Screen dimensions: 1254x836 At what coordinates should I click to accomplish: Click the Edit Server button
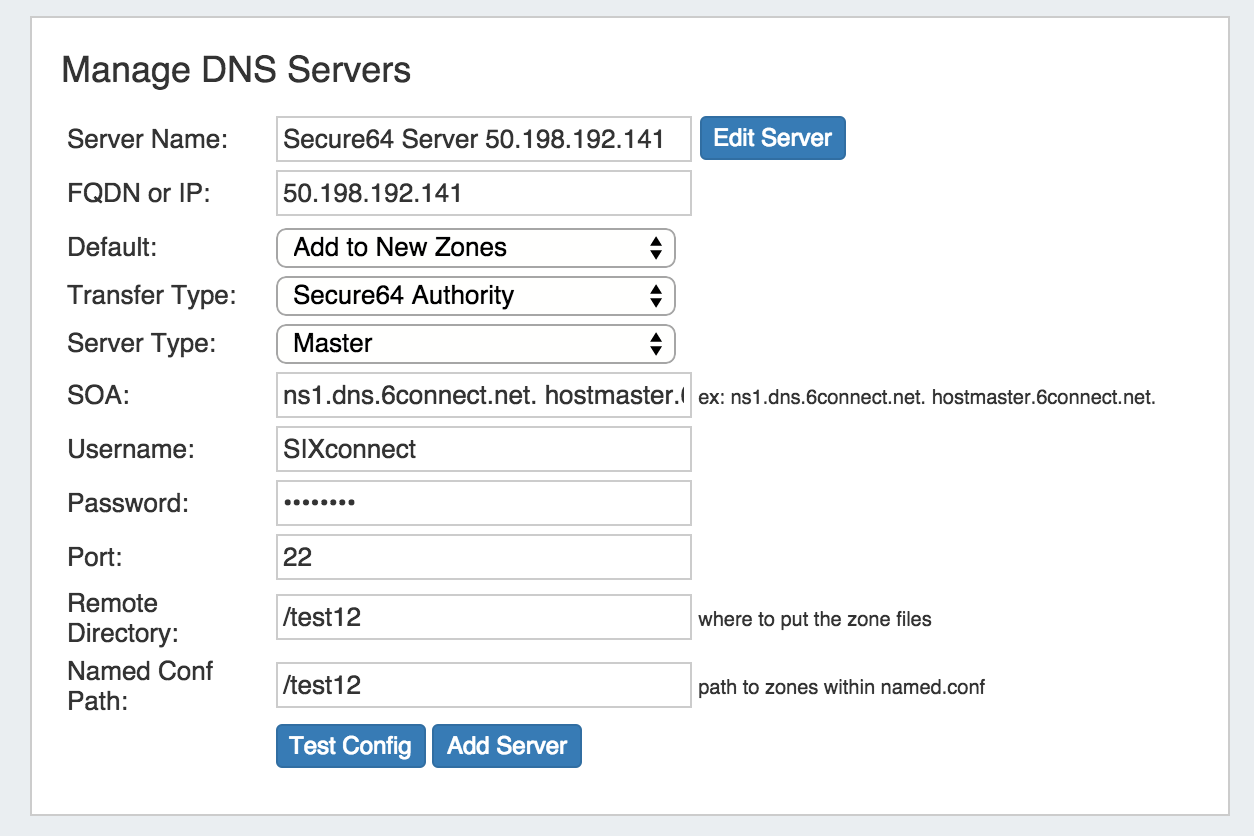pyautogui.click(x=772, y=138)
